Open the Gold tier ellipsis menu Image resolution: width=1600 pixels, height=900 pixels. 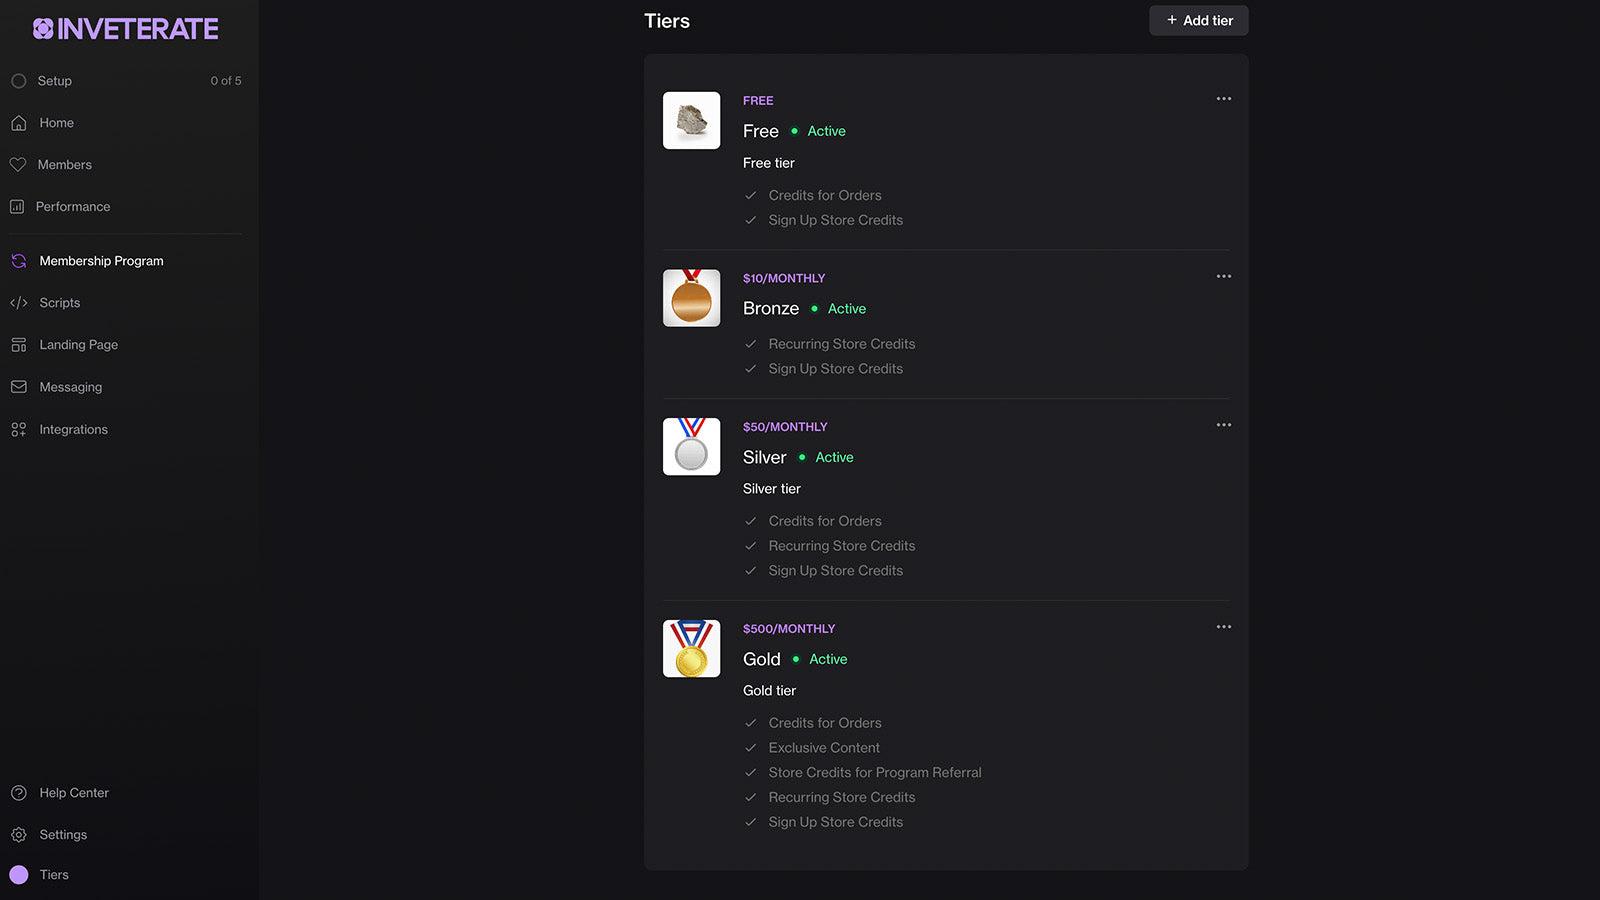(x=1223, y=626)
